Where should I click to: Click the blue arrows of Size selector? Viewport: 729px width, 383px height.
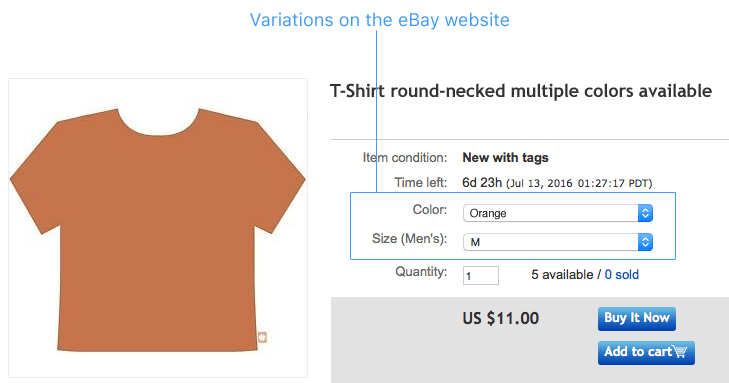(645, 242)
